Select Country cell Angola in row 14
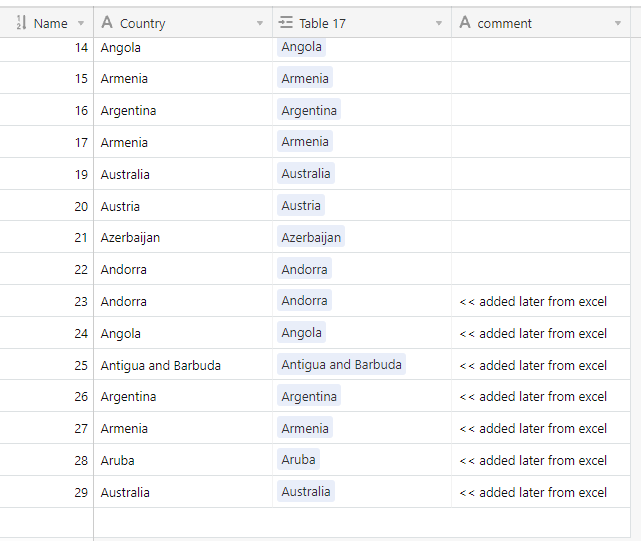This screenshot has width=641, height=541. 183,49
